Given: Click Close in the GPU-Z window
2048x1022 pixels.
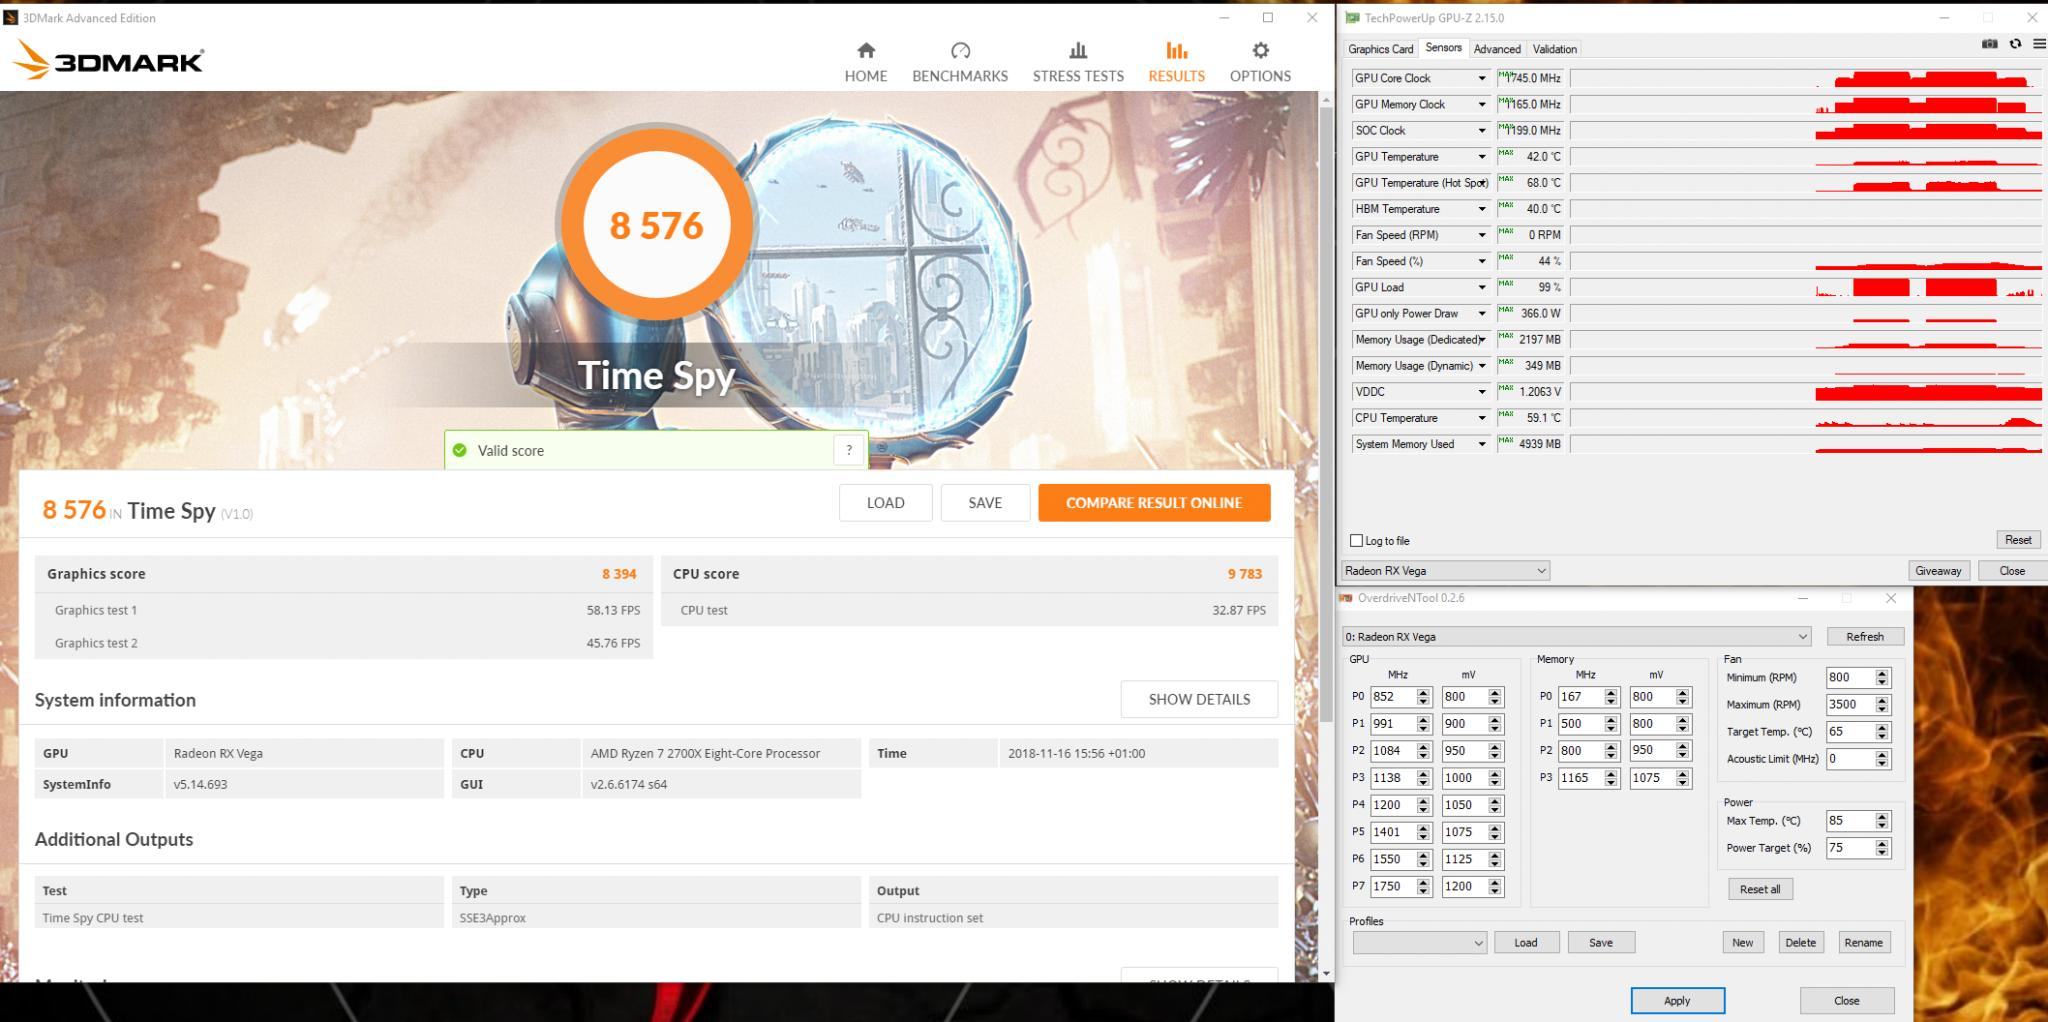Looking at the screenshot, I should [2012, 571].
